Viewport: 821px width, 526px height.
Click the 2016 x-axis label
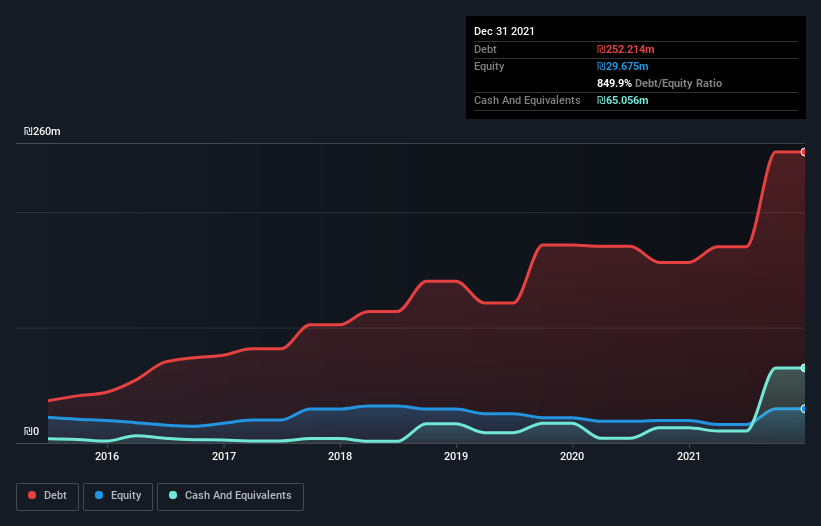coord(107,456)
